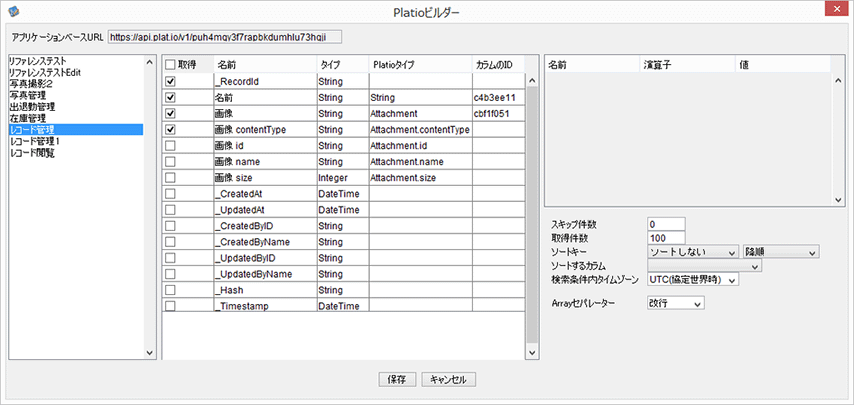Image resolution: width=854 pixels, height=405 pixels.
Task: Click the _Hash name cell
Action: pyautogui.click(x=265, y=290)
